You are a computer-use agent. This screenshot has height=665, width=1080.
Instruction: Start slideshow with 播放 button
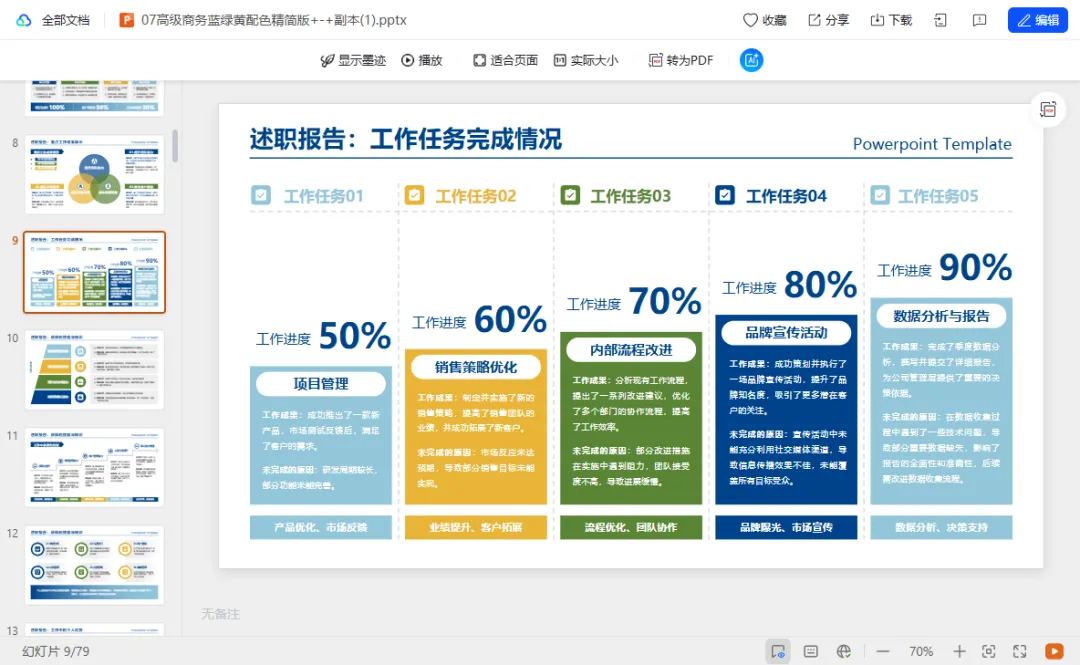pos(422,60)
